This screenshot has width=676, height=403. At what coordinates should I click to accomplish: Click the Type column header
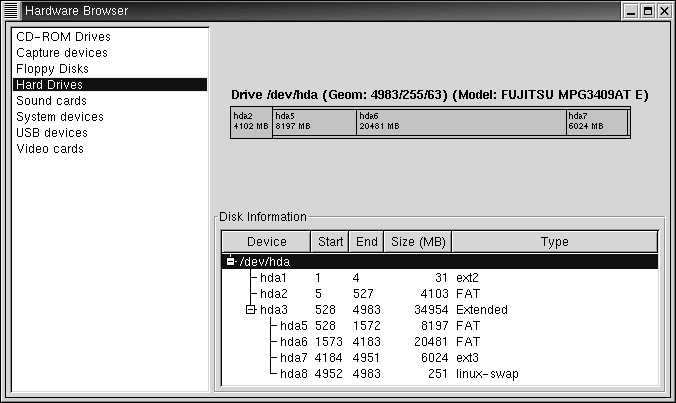pos(554,242)
